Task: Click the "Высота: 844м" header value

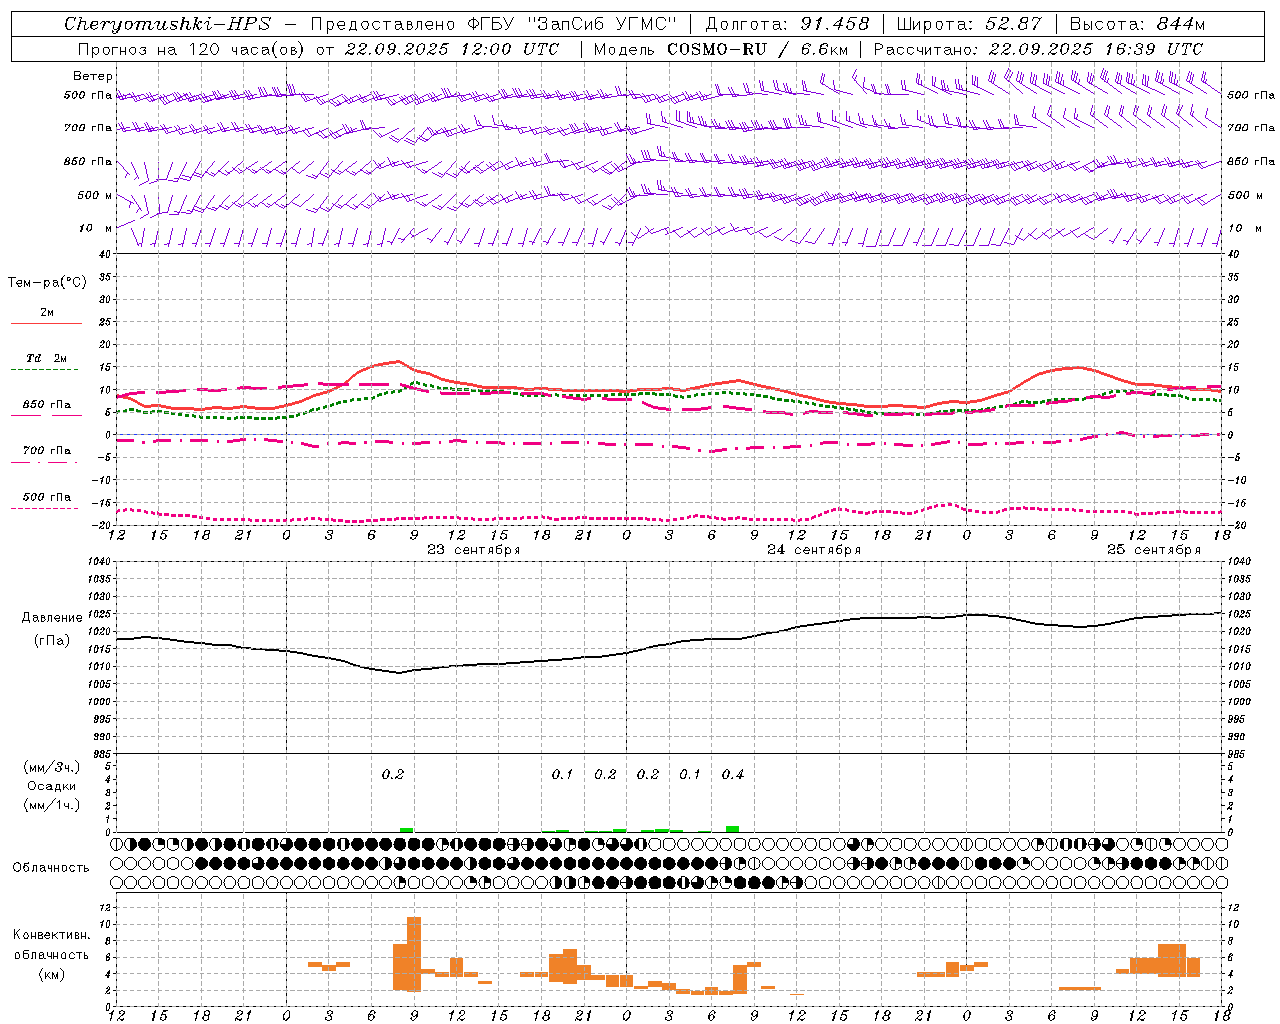Action: 1137,24
